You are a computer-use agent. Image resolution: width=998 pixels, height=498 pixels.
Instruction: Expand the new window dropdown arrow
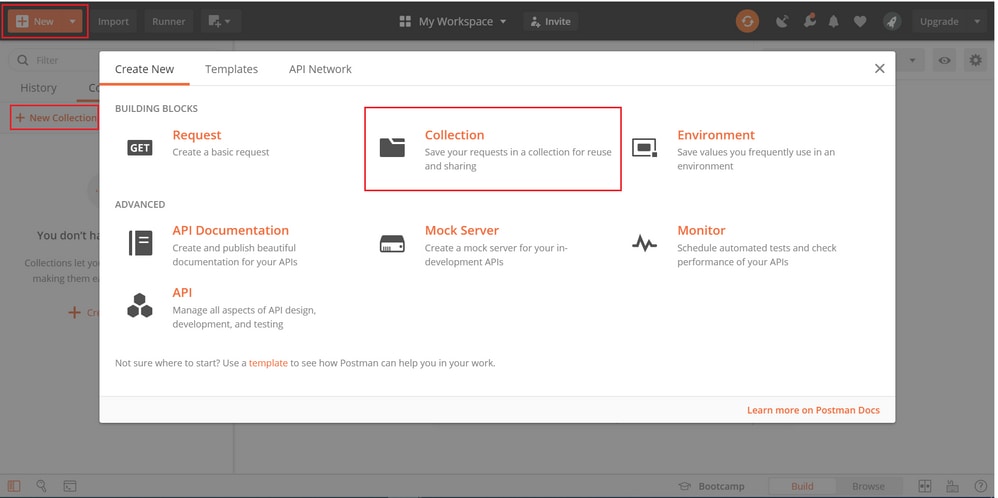click(228, 22)
